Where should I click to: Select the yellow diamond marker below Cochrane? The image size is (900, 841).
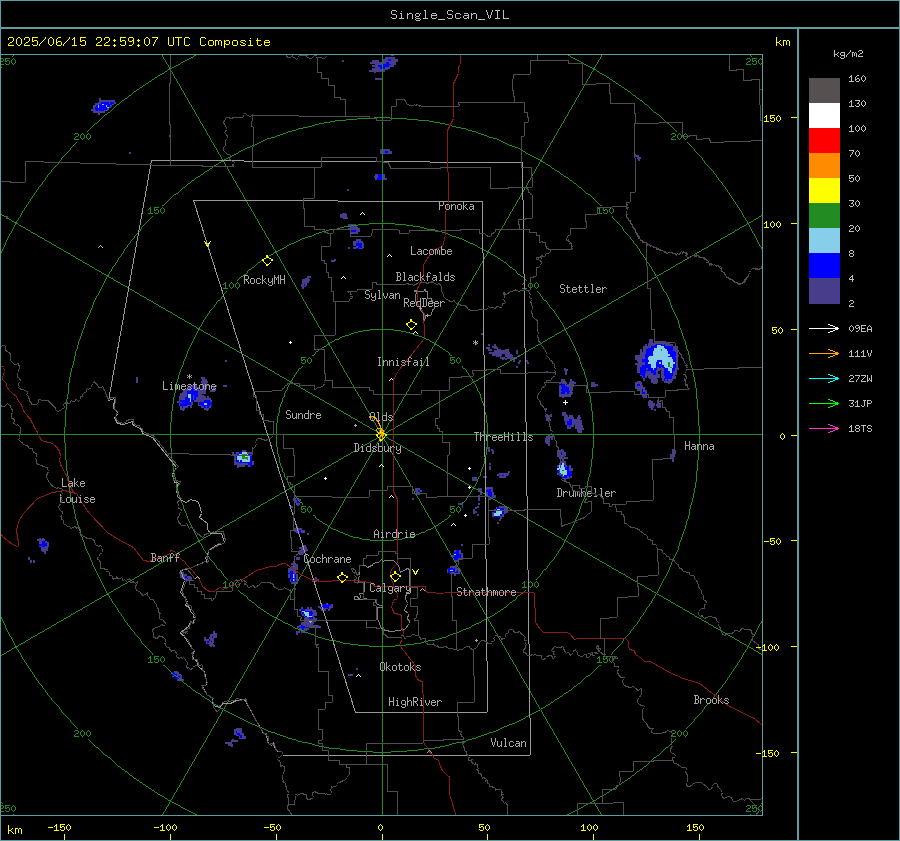point(342,577)
